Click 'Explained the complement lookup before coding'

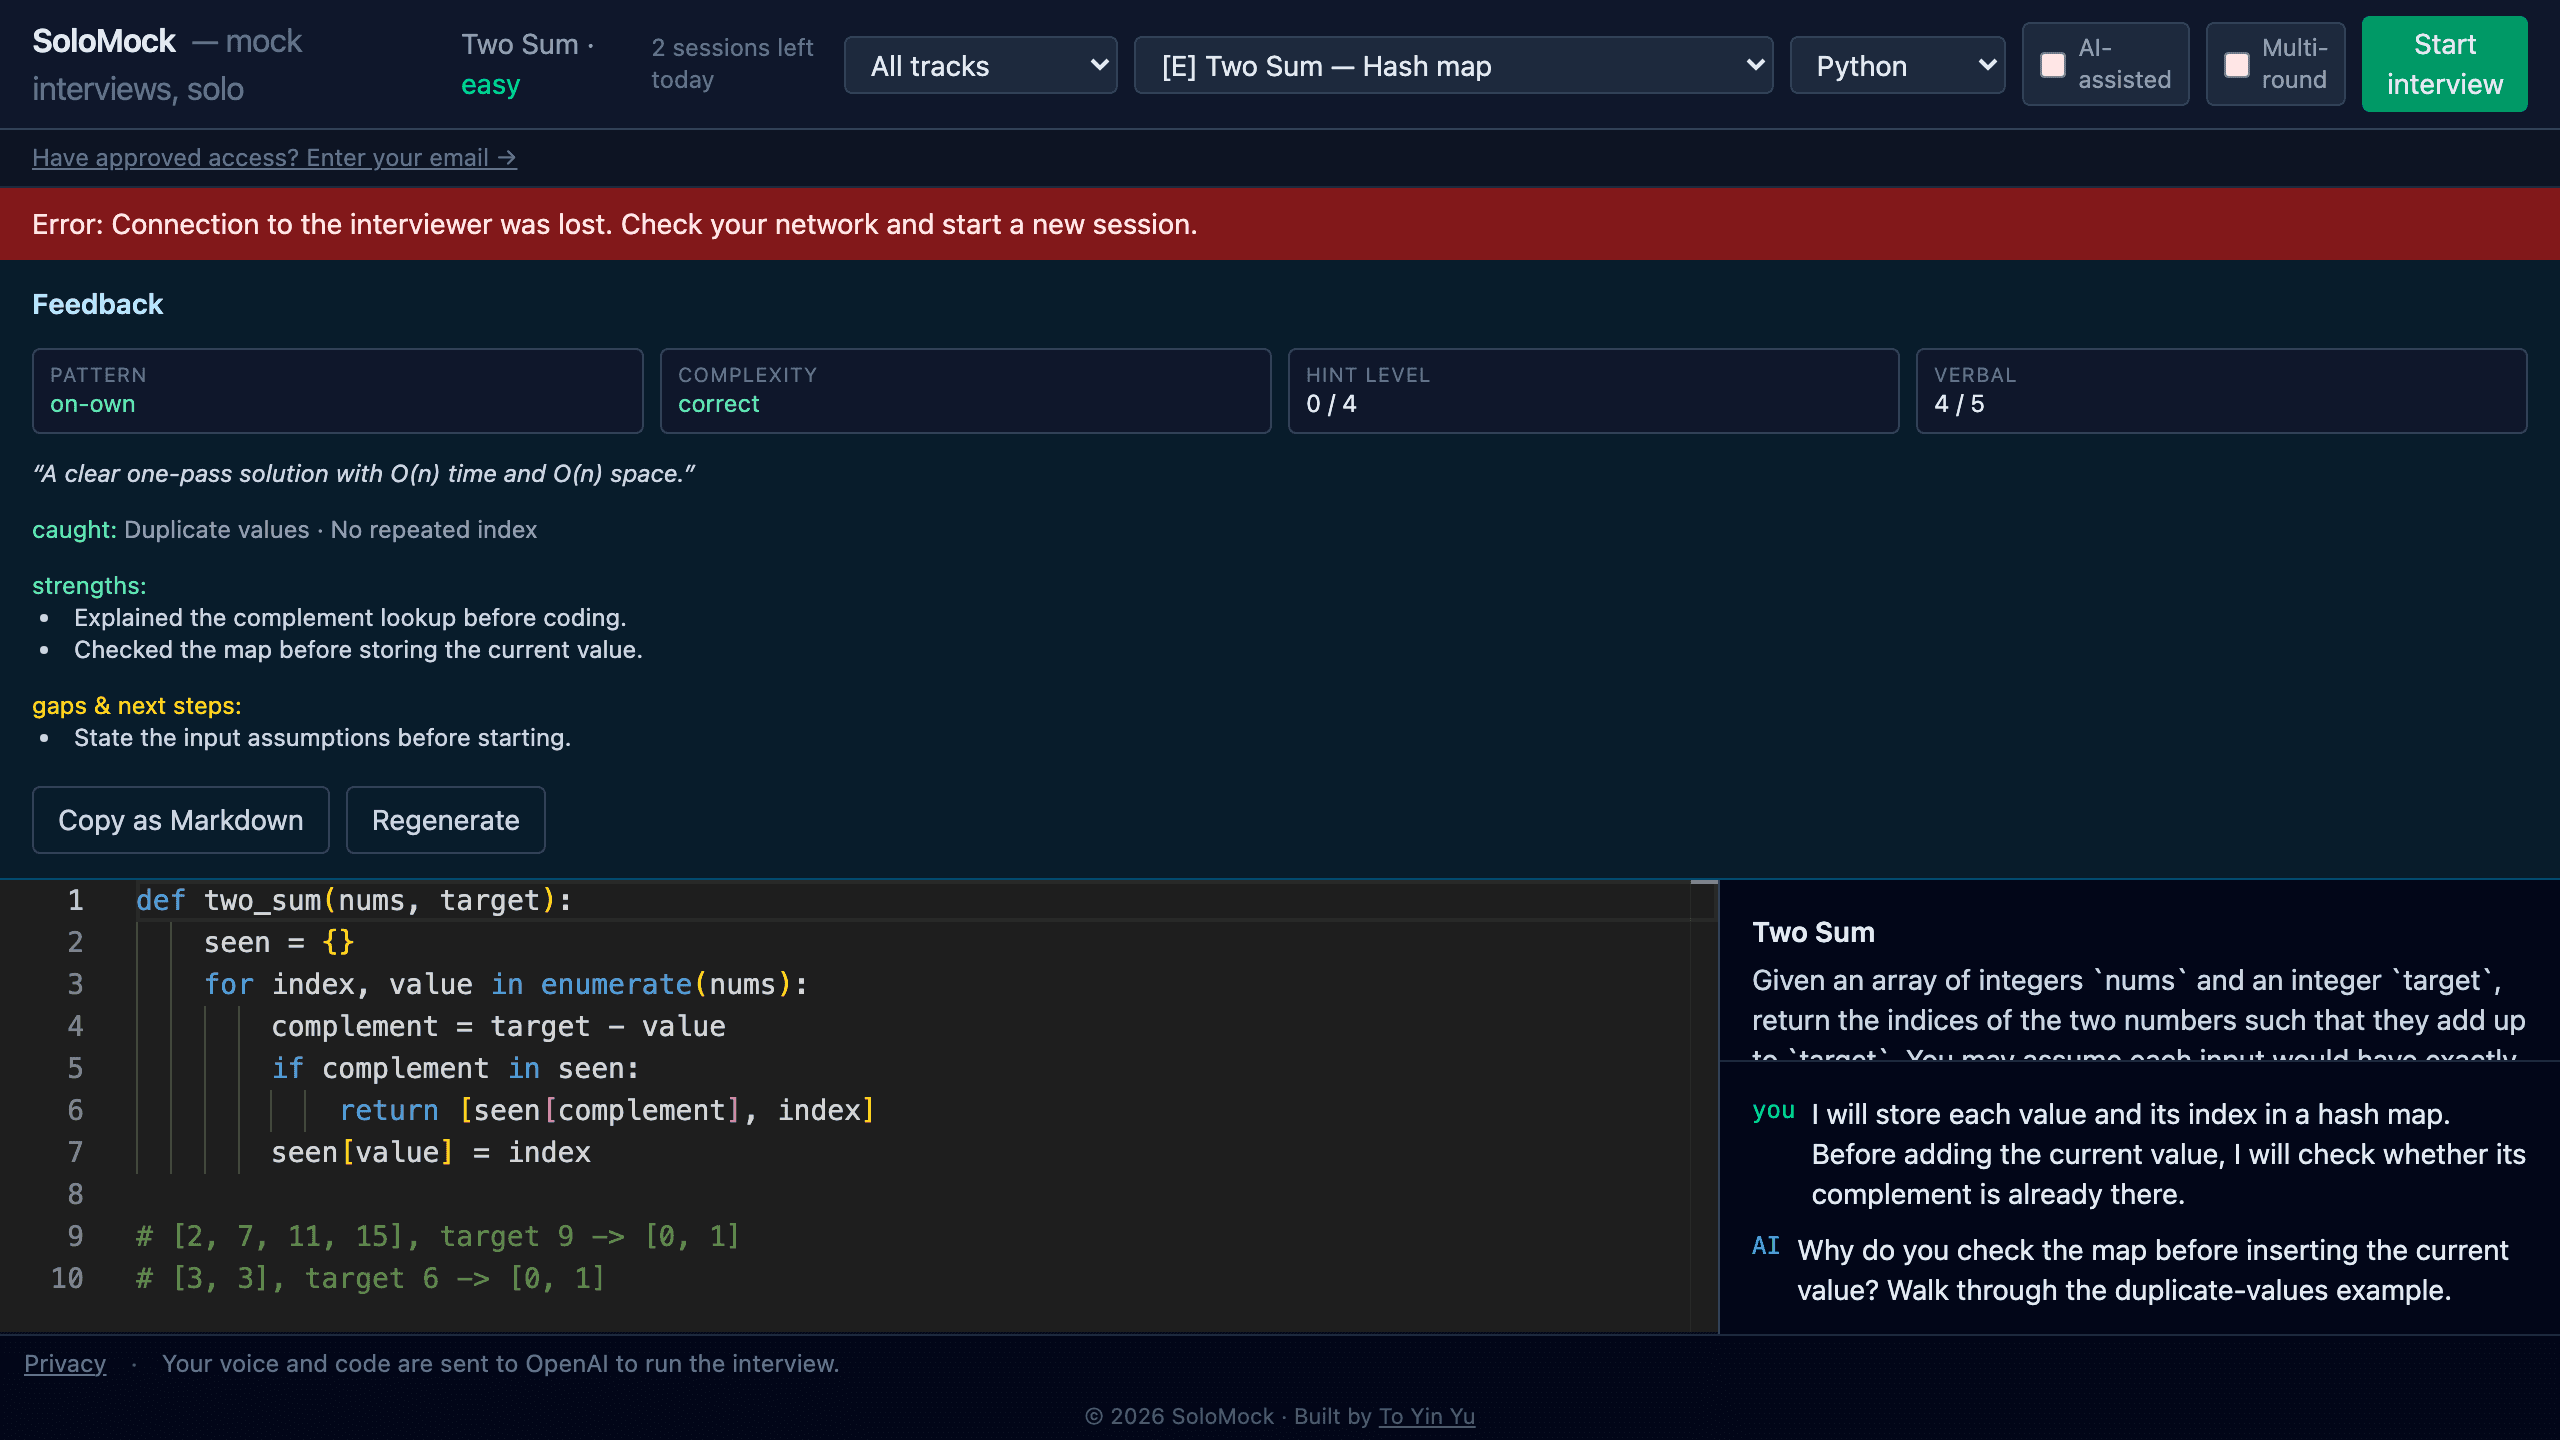coord(350,618)
